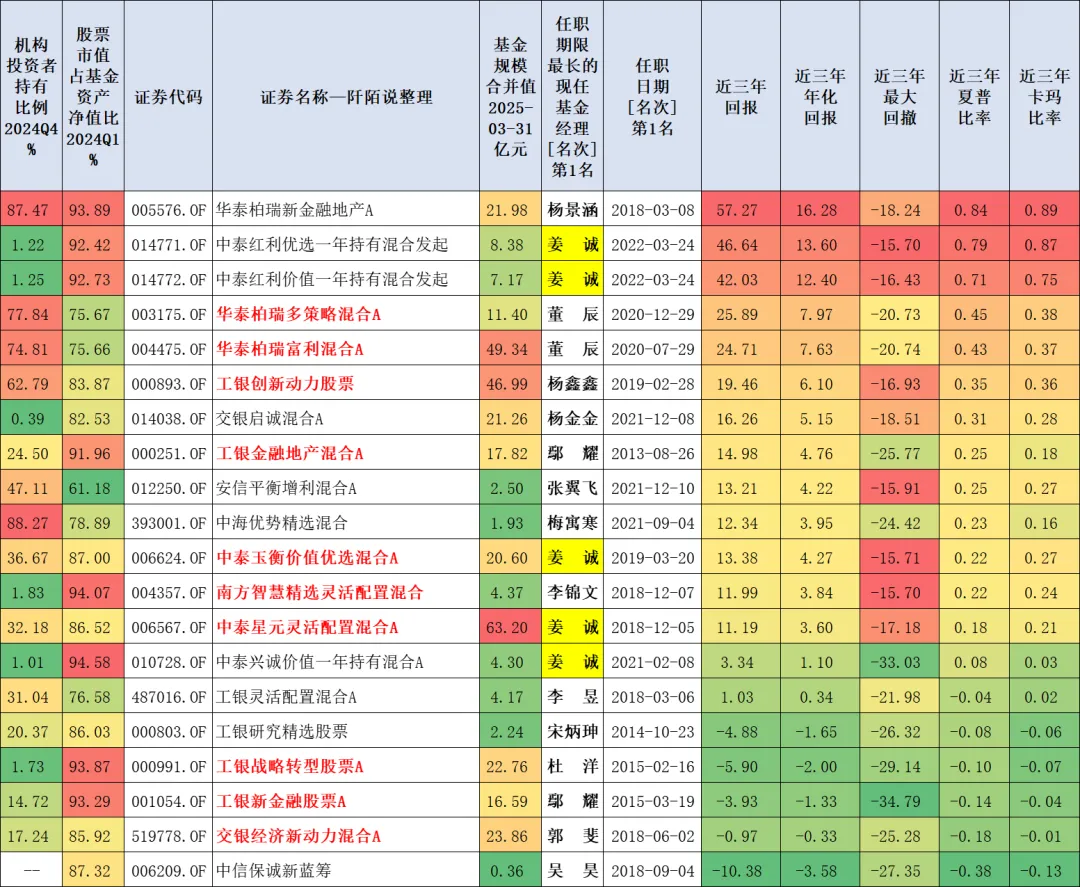Select the 证券名称—阡陌说整理 column header
1080x887 pixels.
coord(346,96)
